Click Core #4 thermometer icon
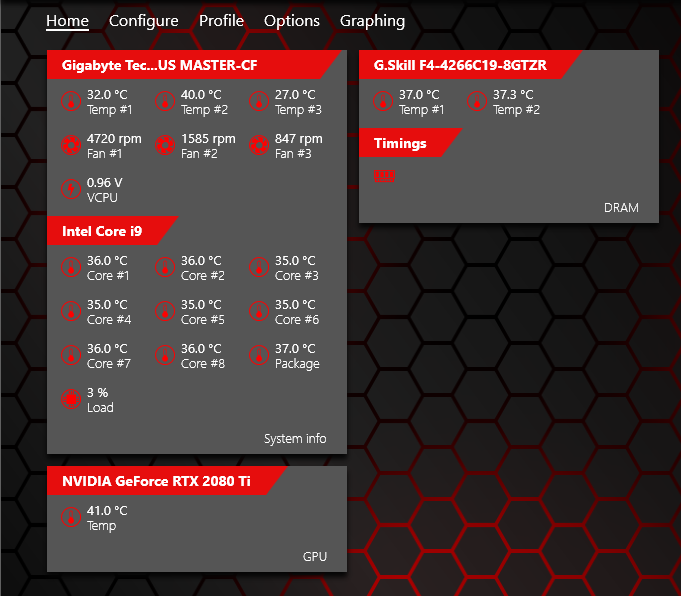The width and height of the screenshot is (681, 596). pyautogui.click(x=71, y=311)
